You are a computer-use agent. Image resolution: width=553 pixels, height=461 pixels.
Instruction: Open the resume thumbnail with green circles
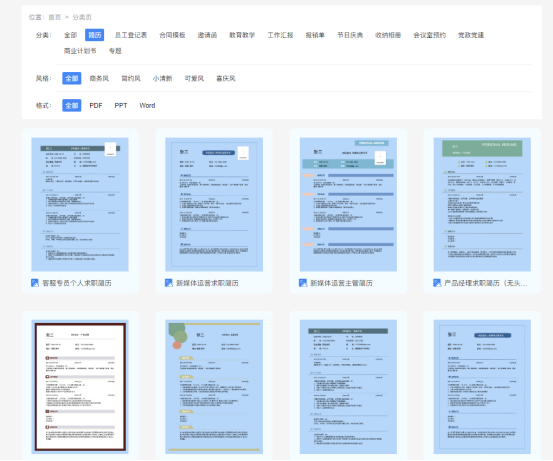click(214, 387)
